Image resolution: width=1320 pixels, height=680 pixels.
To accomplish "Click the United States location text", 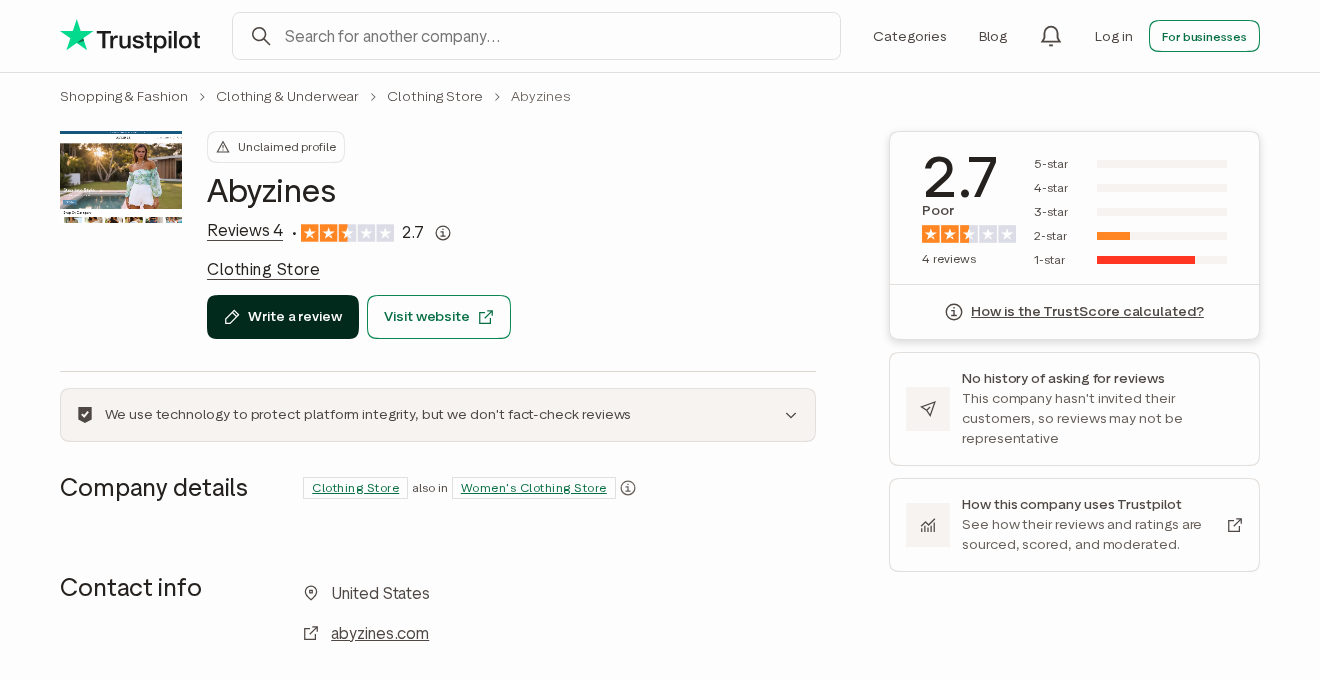I will click(380, 593).
